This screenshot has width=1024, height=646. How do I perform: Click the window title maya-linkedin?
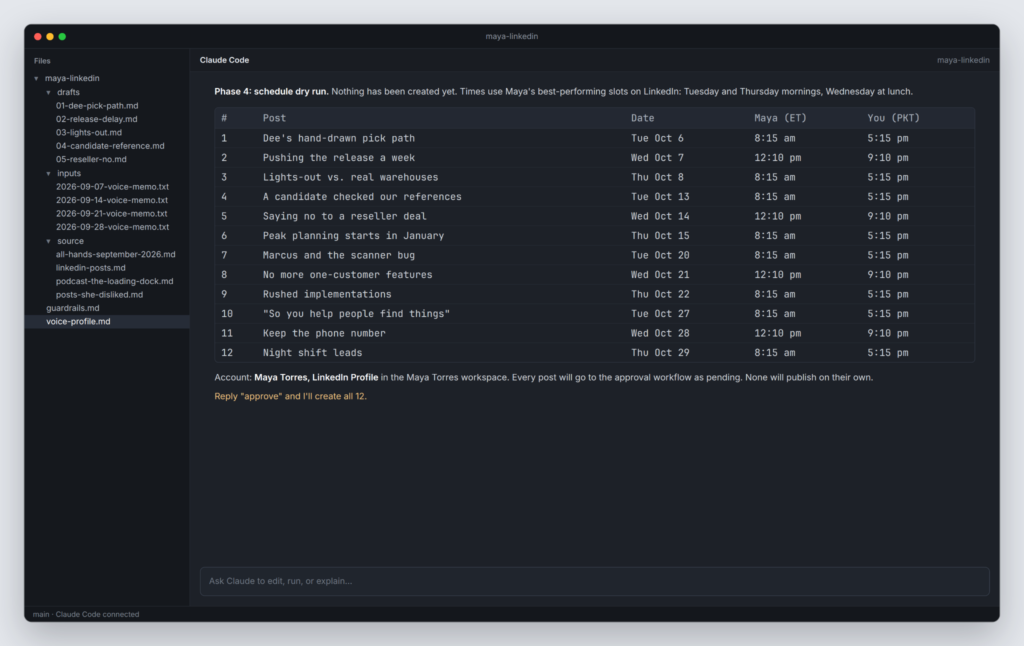pos(511,37)
